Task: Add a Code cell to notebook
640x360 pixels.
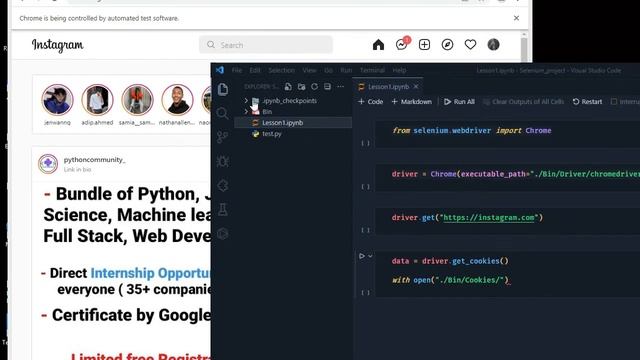Action: [371, 102]
